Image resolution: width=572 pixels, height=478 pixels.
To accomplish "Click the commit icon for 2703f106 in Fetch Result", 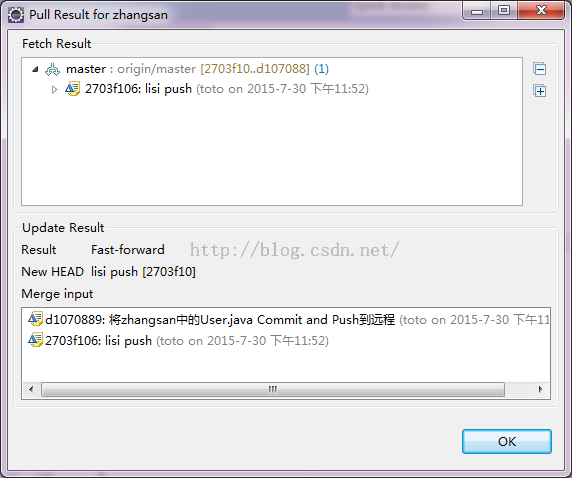I will pyautogui.click(x=72, y=89).
